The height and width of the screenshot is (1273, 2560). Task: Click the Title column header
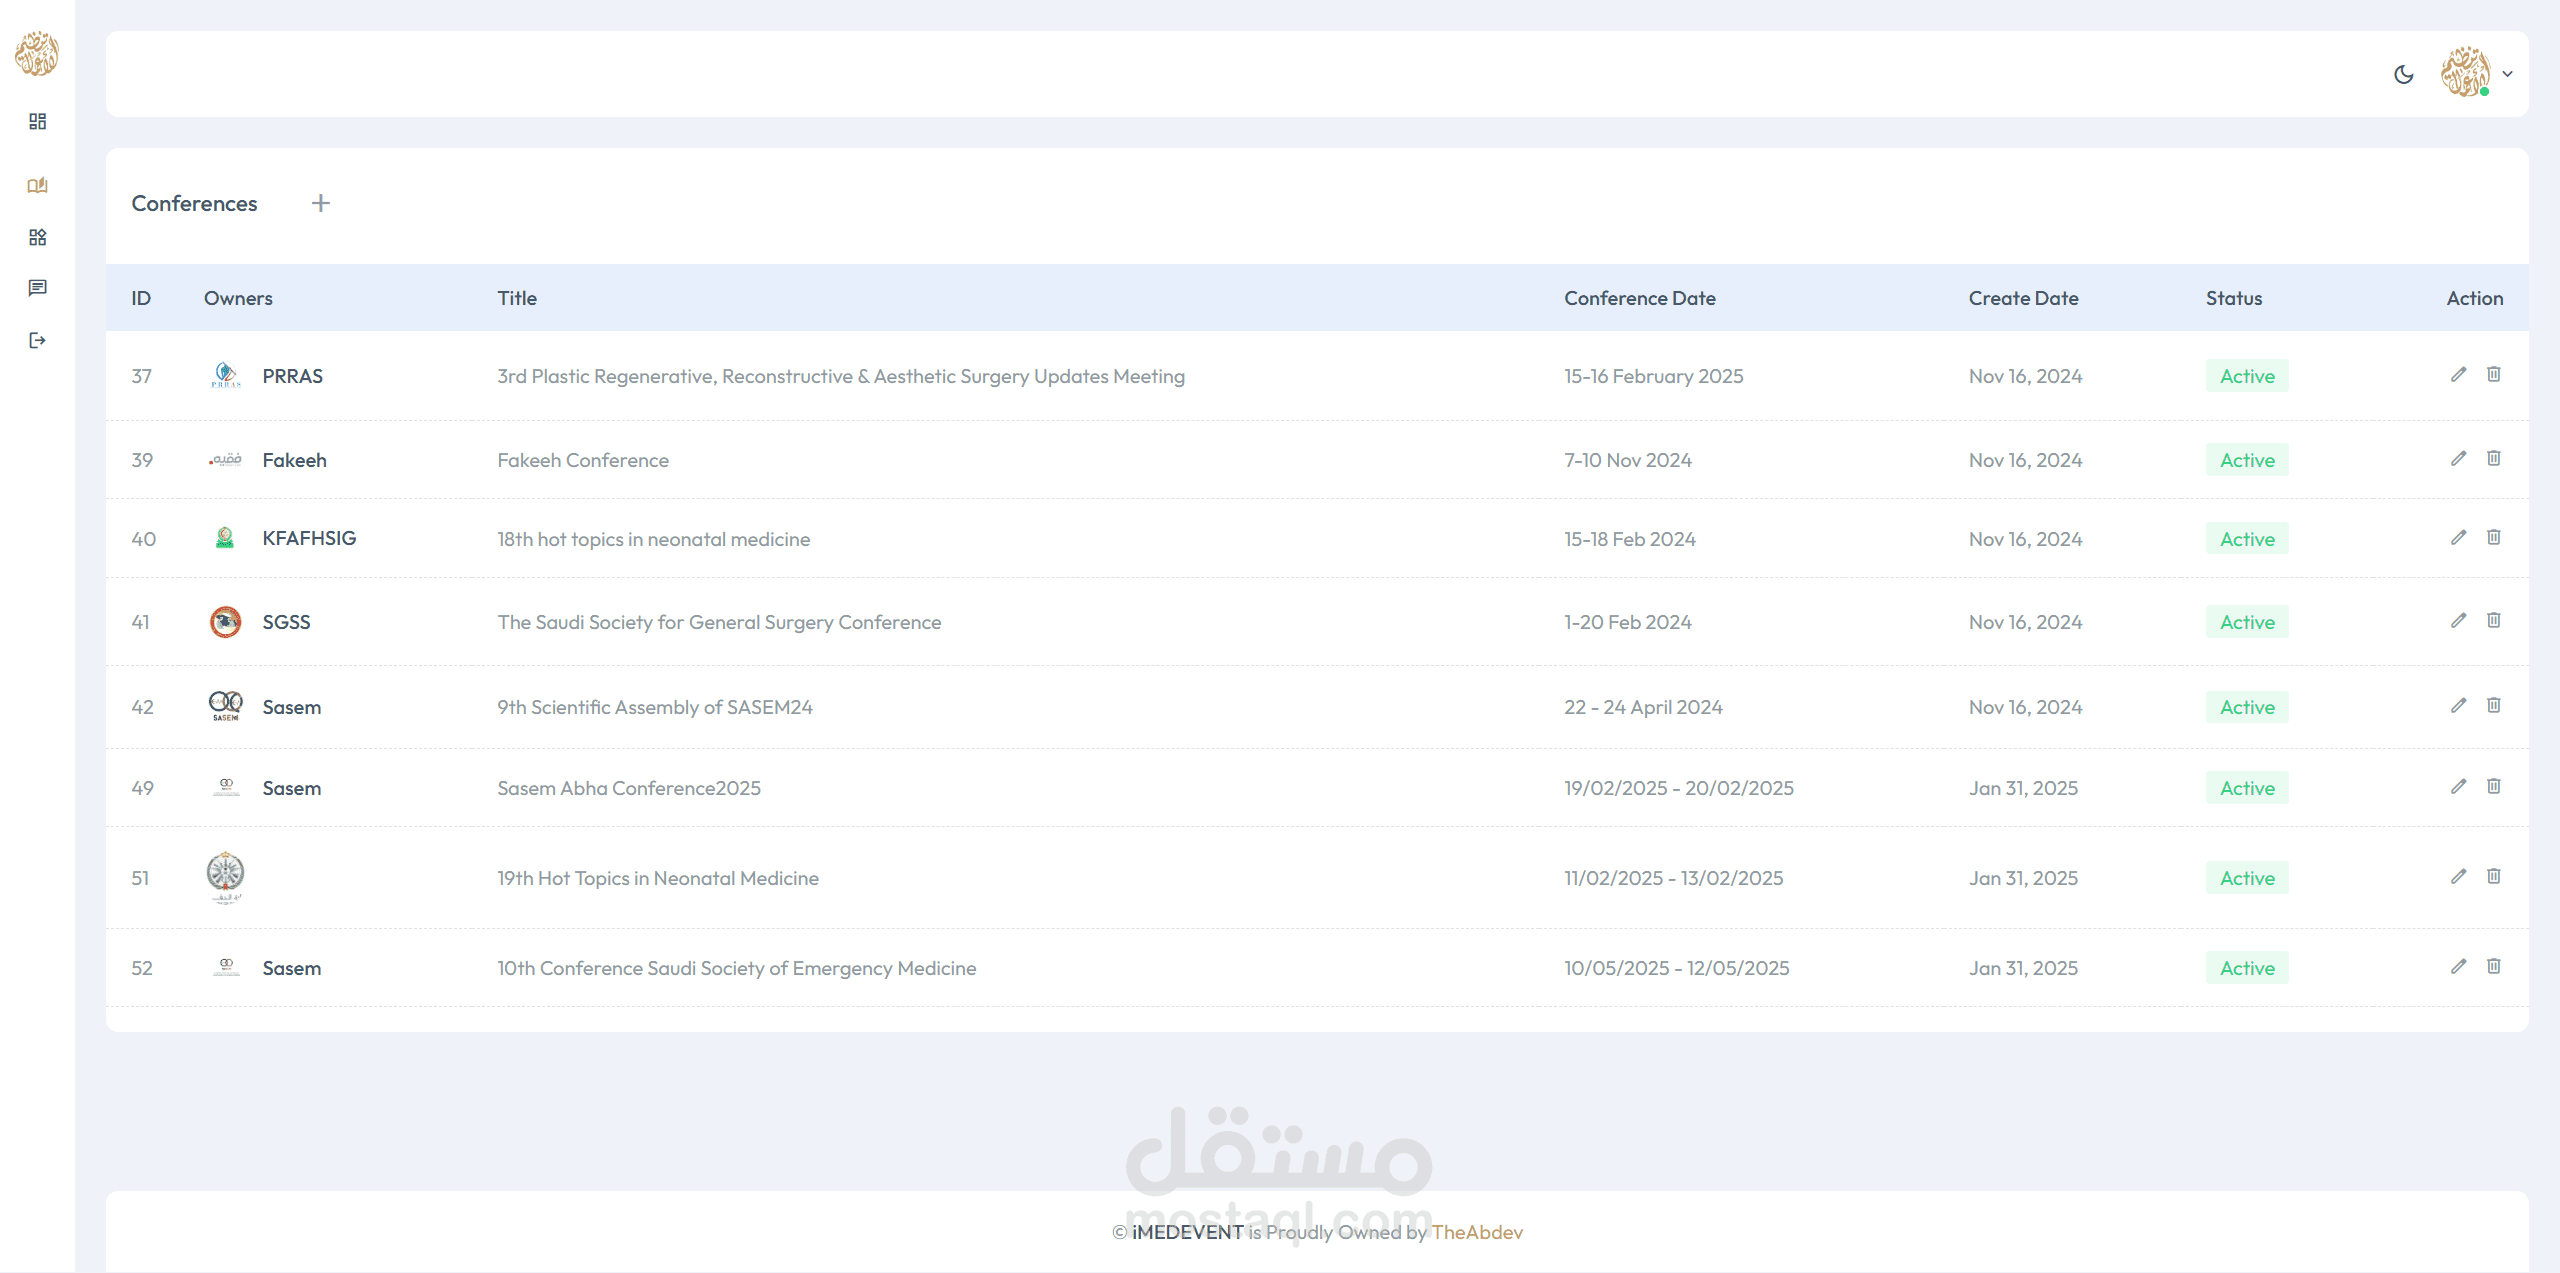(x=517, y=298)
